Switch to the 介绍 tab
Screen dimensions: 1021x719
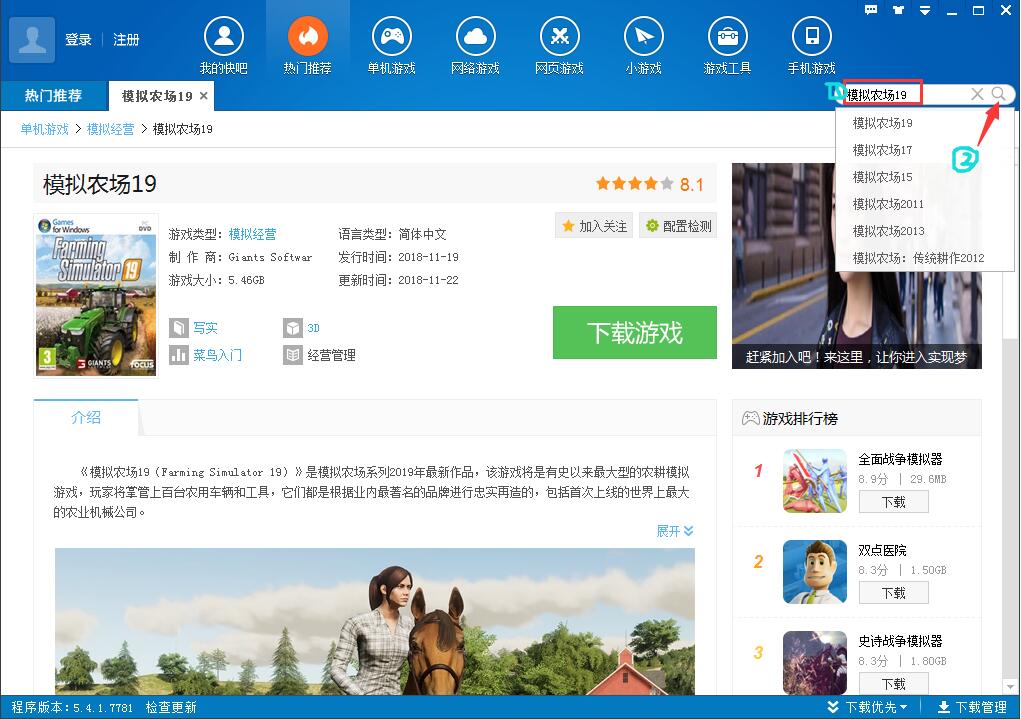(85, 417)
